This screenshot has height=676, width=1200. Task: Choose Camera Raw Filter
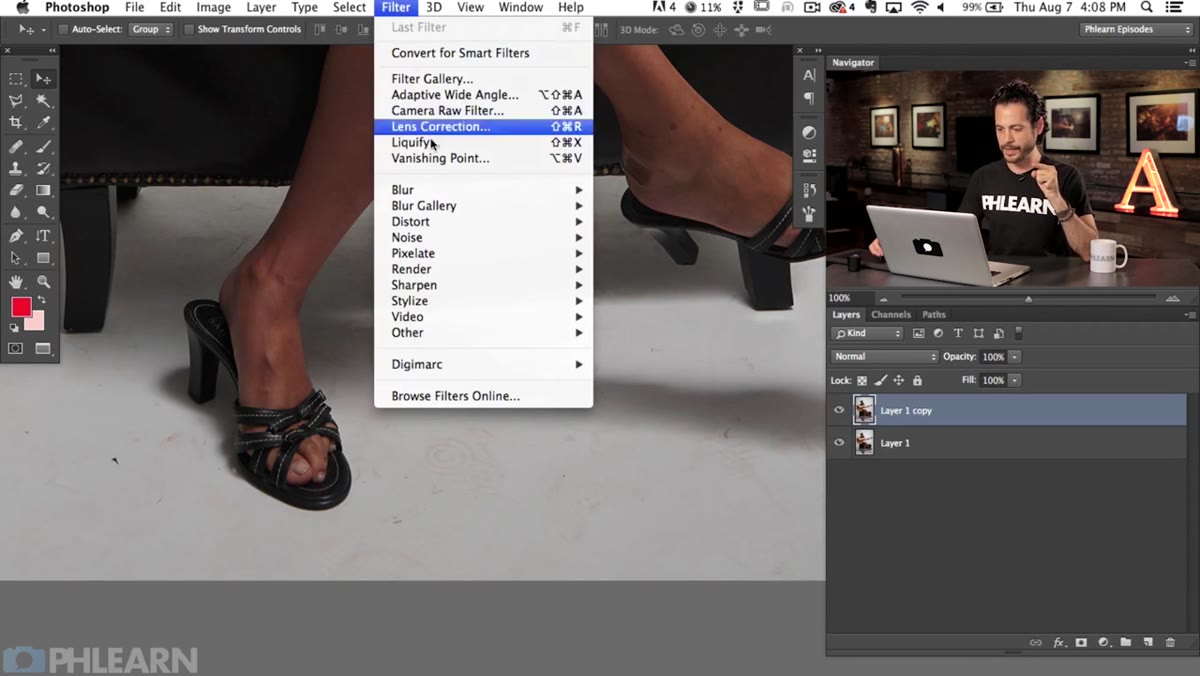pyautogui.click(x=484, y=111)
